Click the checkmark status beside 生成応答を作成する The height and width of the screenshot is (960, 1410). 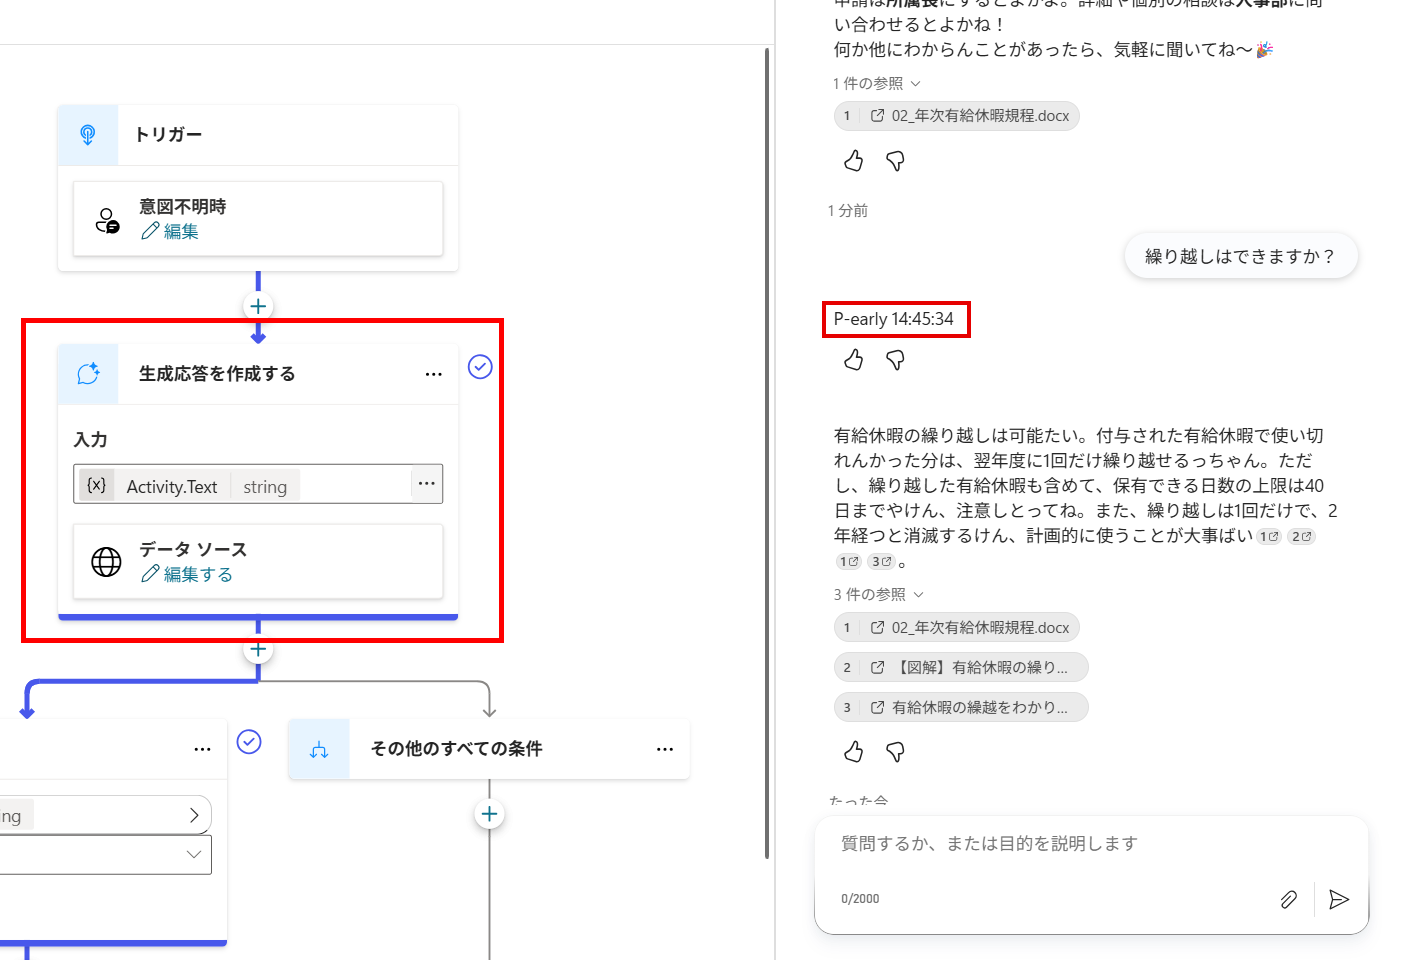point(480,367)
